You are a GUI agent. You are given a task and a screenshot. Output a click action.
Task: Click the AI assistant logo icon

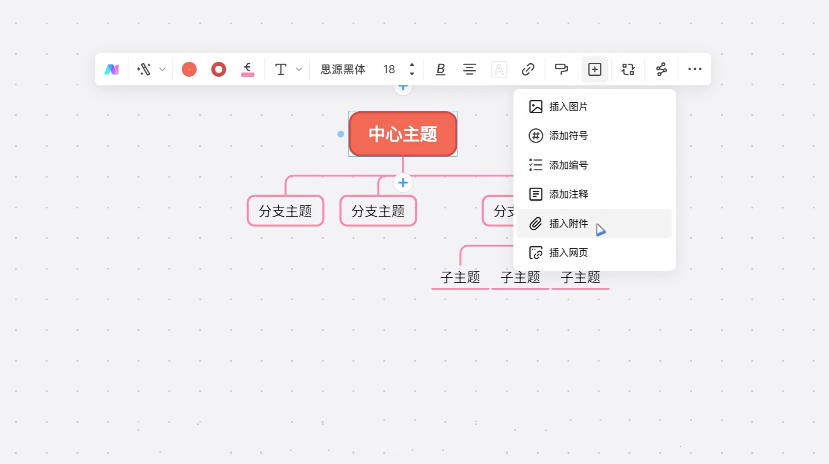(112, 69)
